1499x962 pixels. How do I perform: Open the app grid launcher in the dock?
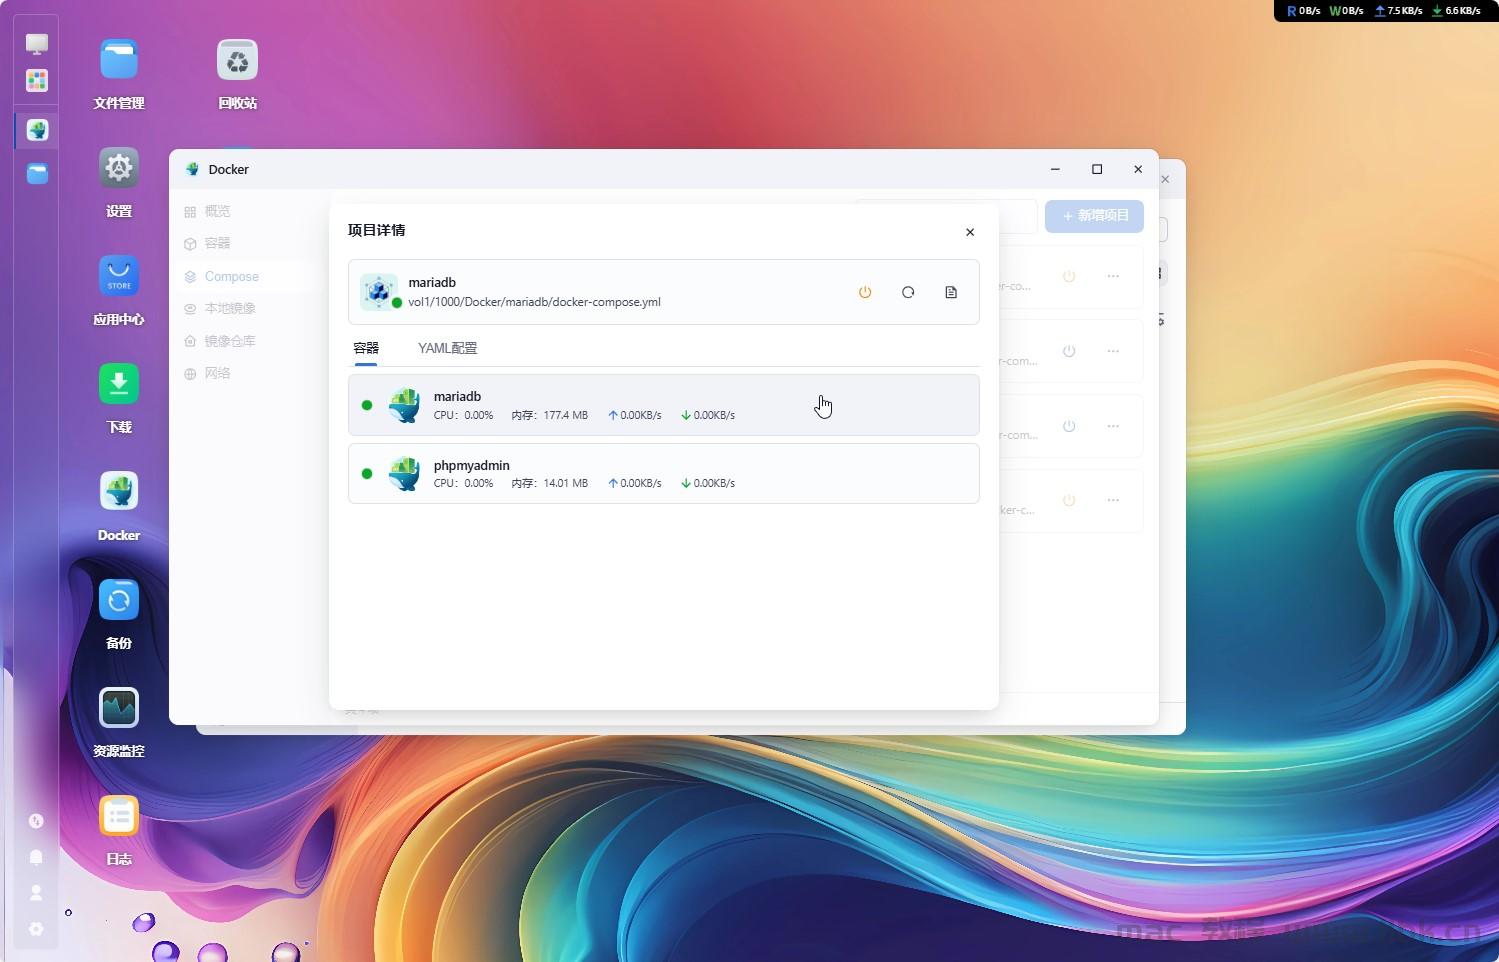point(37,80)
